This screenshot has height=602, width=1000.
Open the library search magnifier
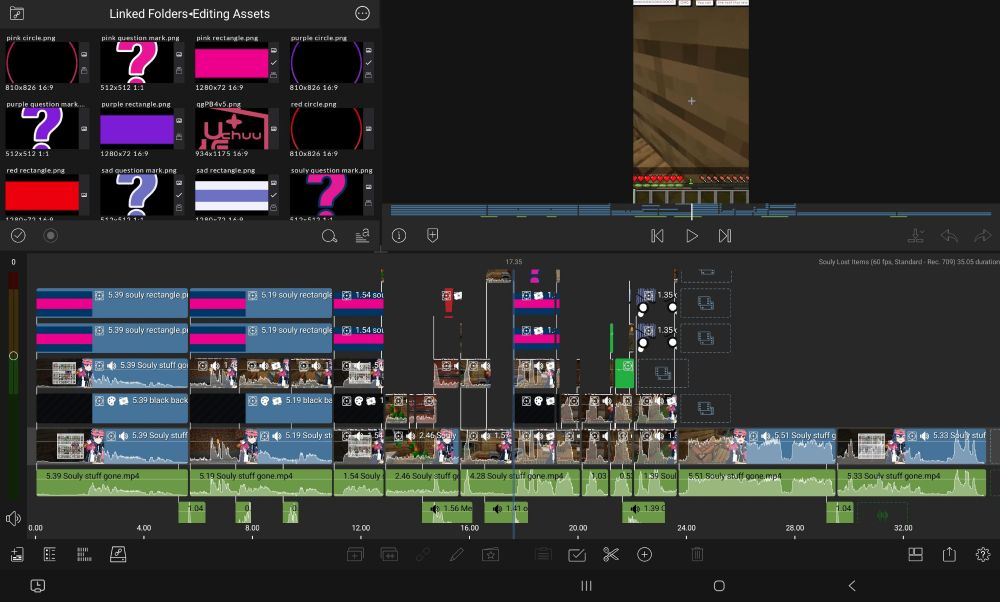[329, 236]
